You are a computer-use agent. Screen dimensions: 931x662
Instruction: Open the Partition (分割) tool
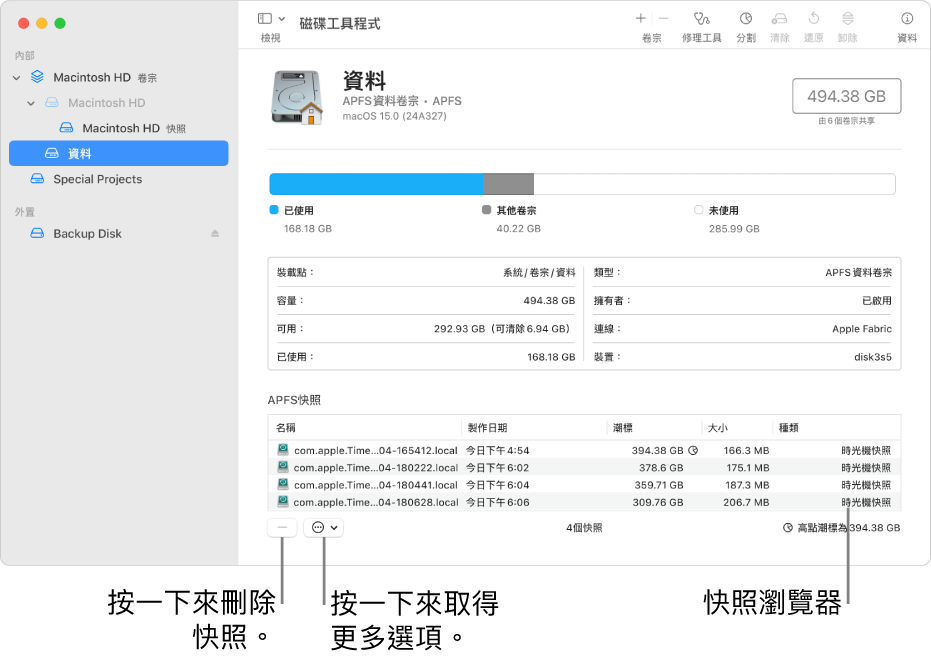pos(746,18)
